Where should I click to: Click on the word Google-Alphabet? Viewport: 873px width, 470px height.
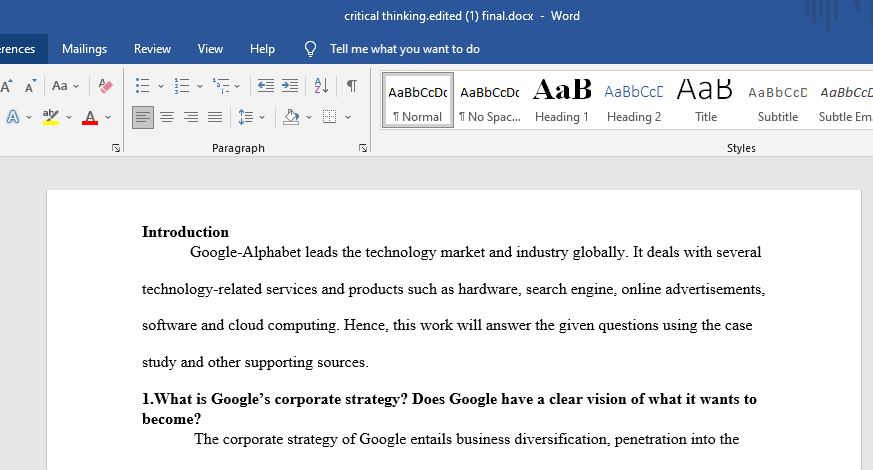[246, 252]
